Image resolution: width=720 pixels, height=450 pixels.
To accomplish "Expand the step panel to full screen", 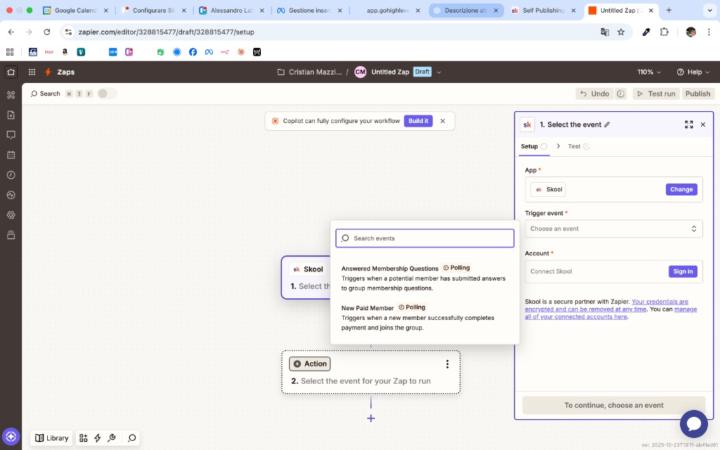I will click(689, 124).
